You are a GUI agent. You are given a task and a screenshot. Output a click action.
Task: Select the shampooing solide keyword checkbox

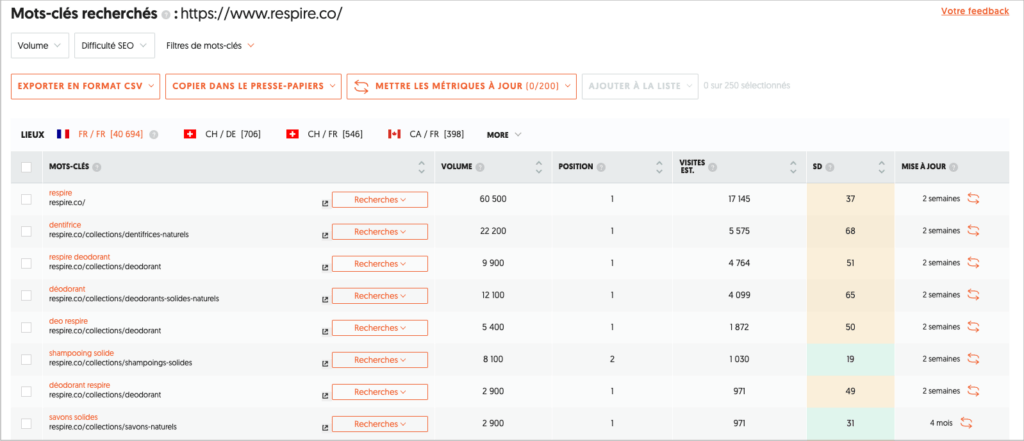[26, 359]
